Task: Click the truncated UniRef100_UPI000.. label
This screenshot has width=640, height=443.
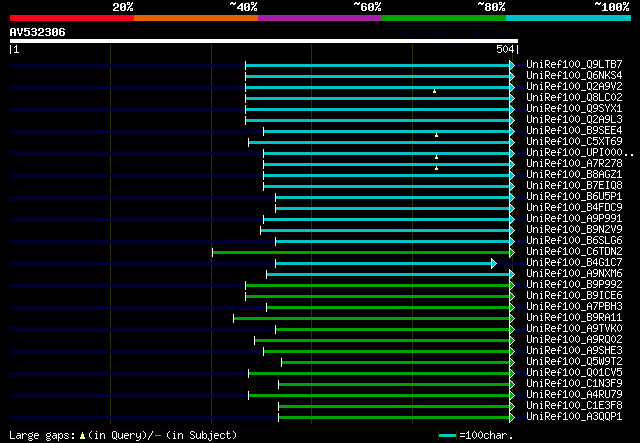Action: (x=580, y=152)
